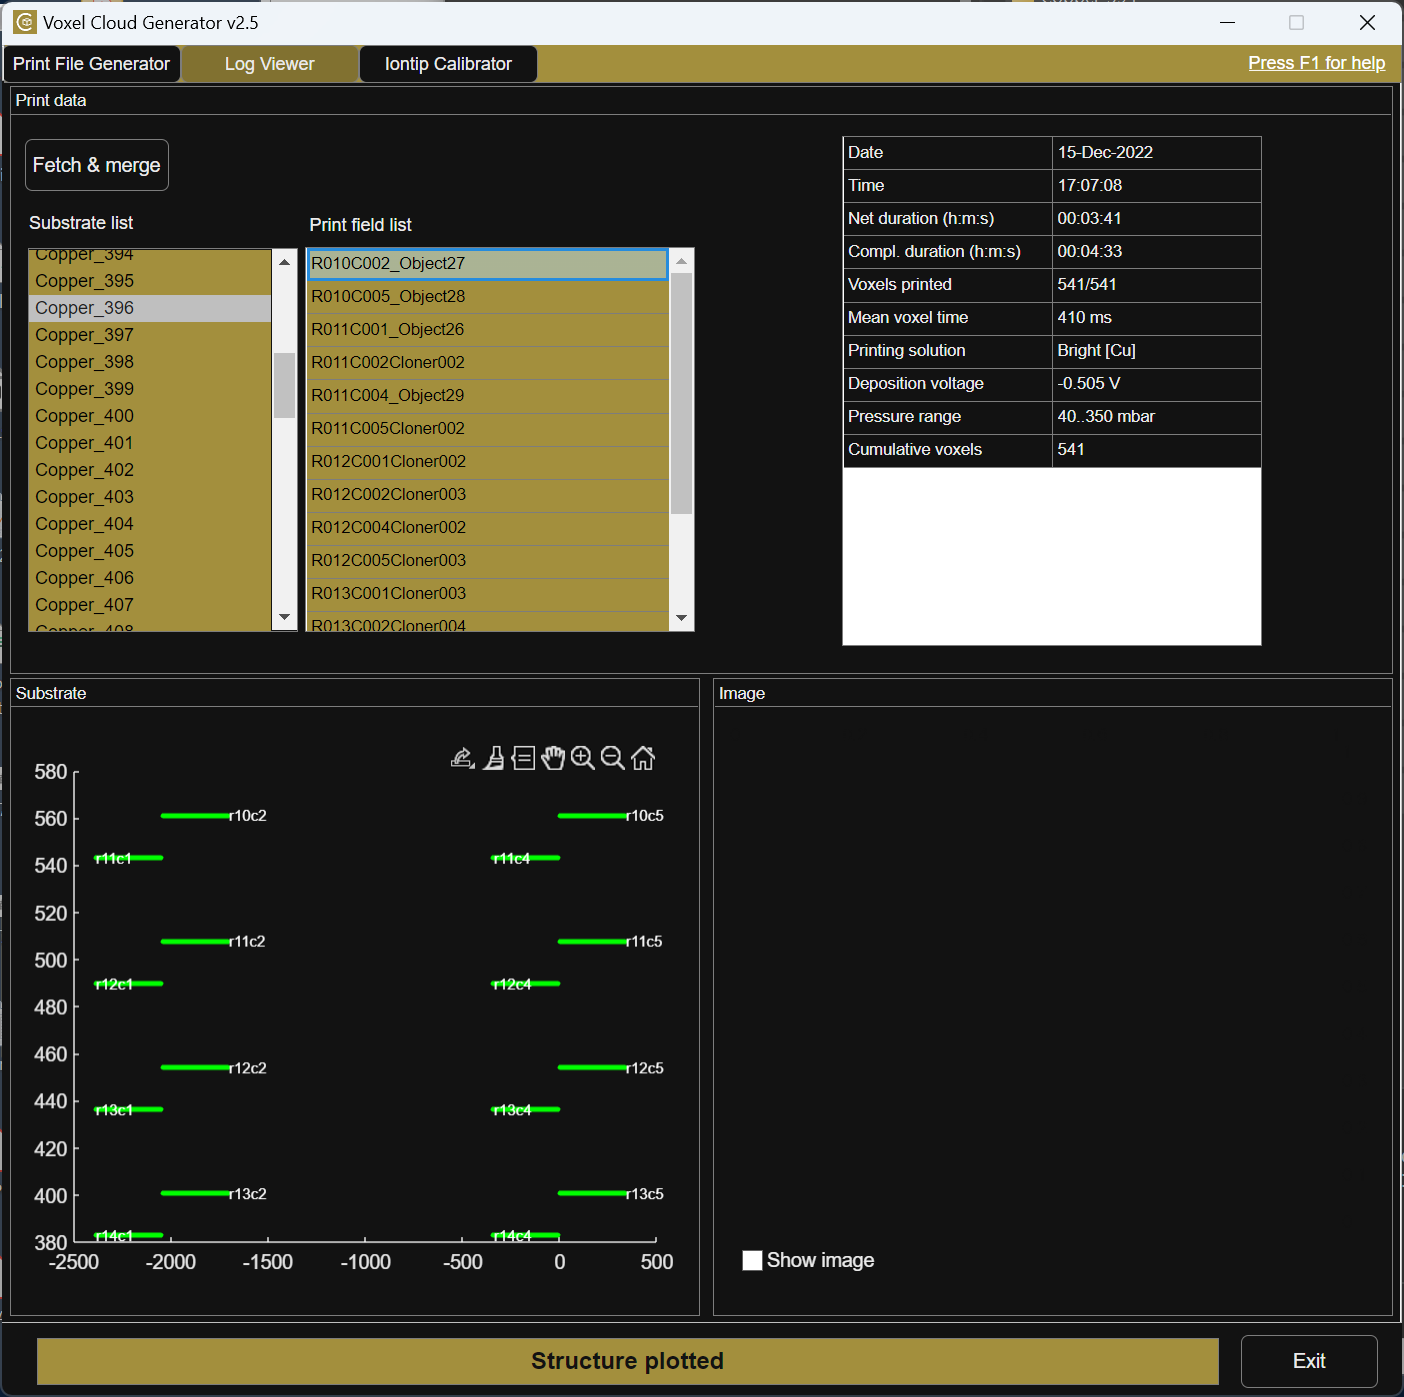Image resolution: width=1404 pixels, height=1397 pixels.
Task: Click the substrate list scrollbar thumb
Action: pos(285,385)
